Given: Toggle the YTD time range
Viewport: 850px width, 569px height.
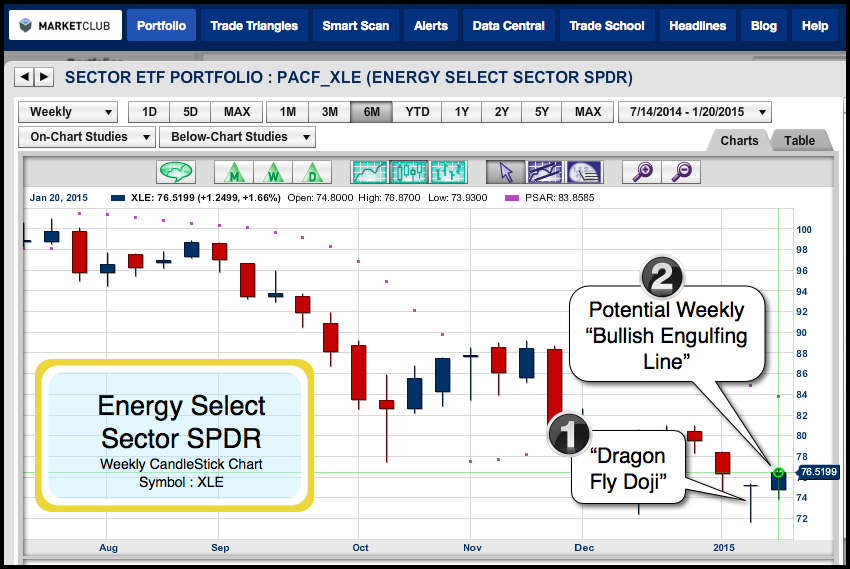Looking at the screenshot, I should pyautogui.click(x=417, y=112).
